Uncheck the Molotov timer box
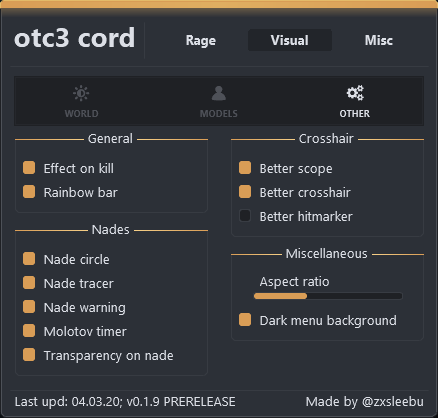The height and width of the screenshot is (418, 438). pos(29,331)
